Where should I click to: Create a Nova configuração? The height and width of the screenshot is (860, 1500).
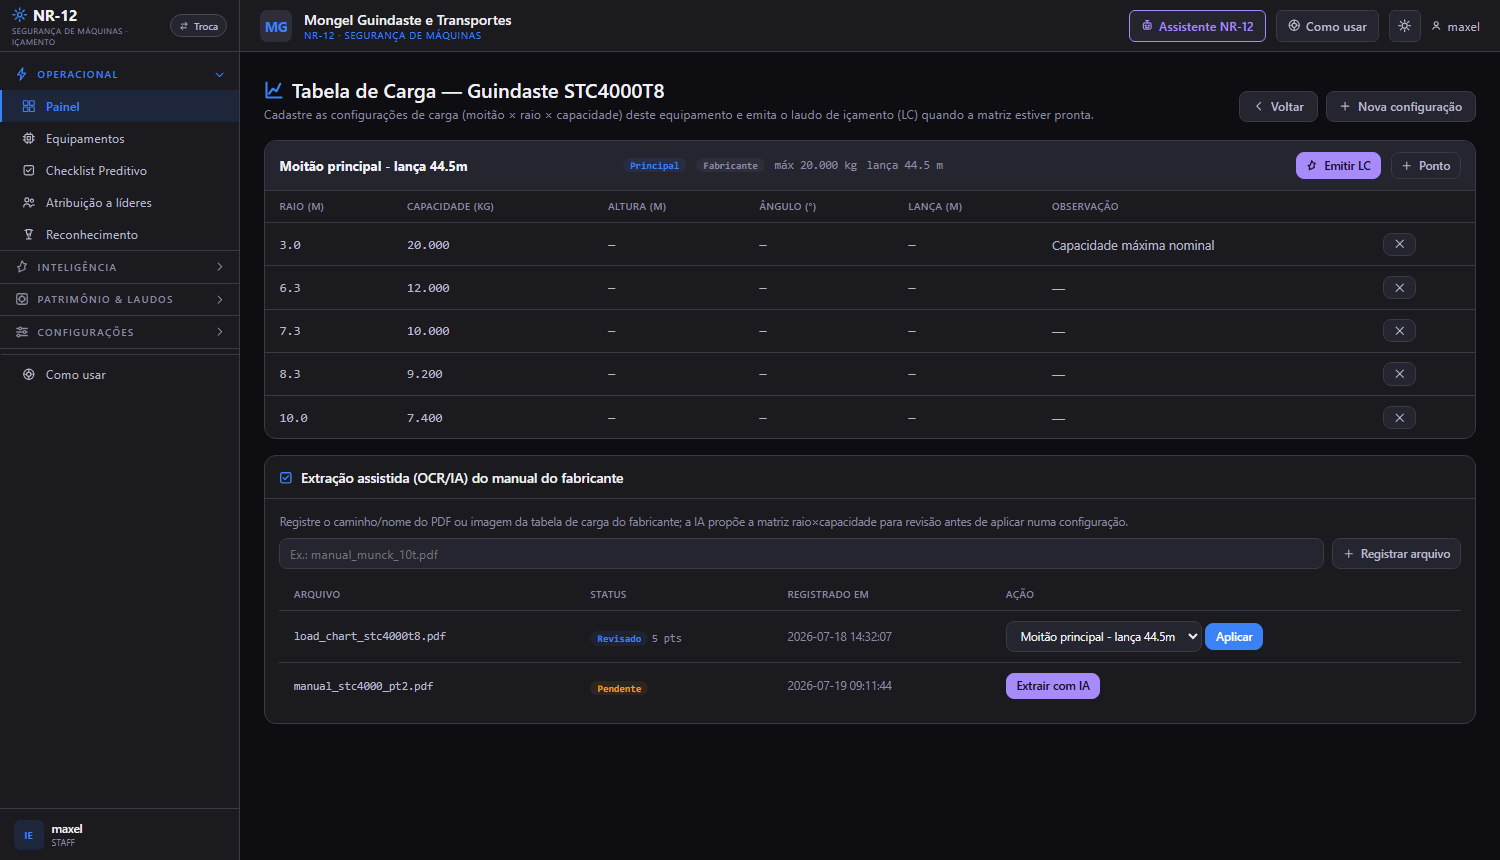(1400, 106)
